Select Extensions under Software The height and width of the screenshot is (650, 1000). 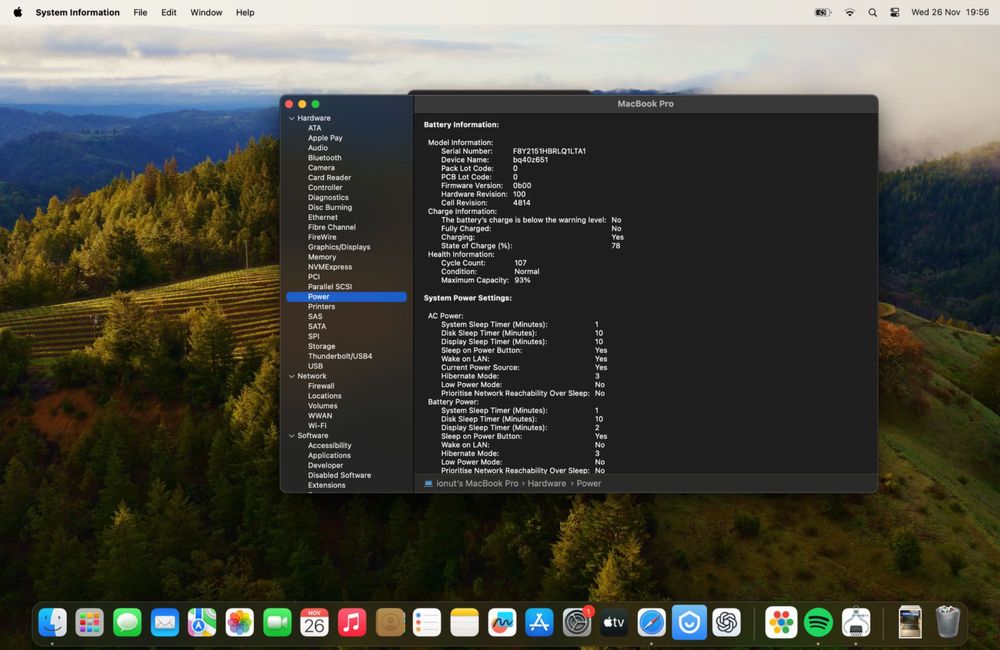click(327, 485)
